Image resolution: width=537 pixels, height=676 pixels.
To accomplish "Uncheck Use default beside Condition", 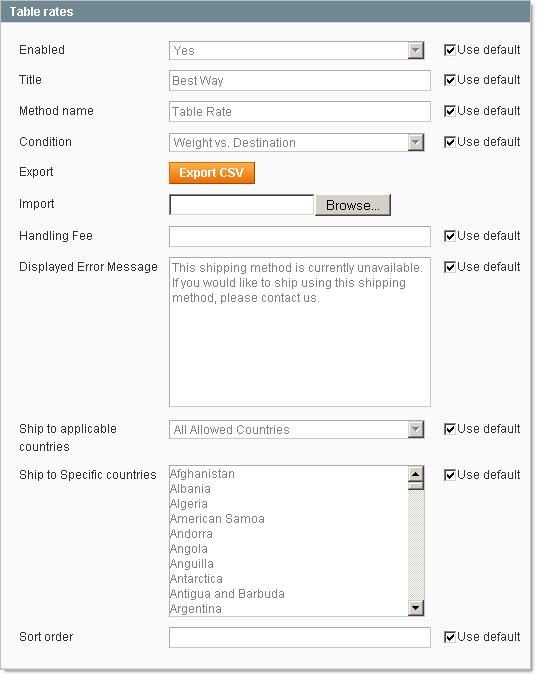I will point(450,142).
